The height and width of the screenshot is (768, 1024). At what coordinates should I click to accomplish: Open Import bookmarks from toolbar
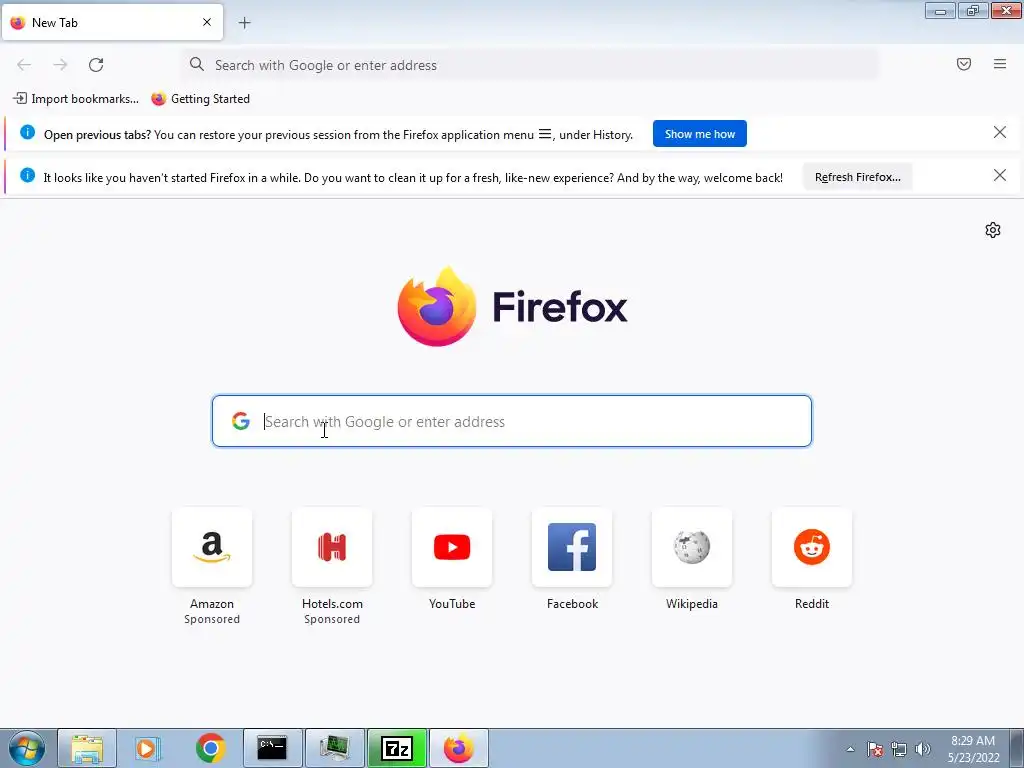76,99
